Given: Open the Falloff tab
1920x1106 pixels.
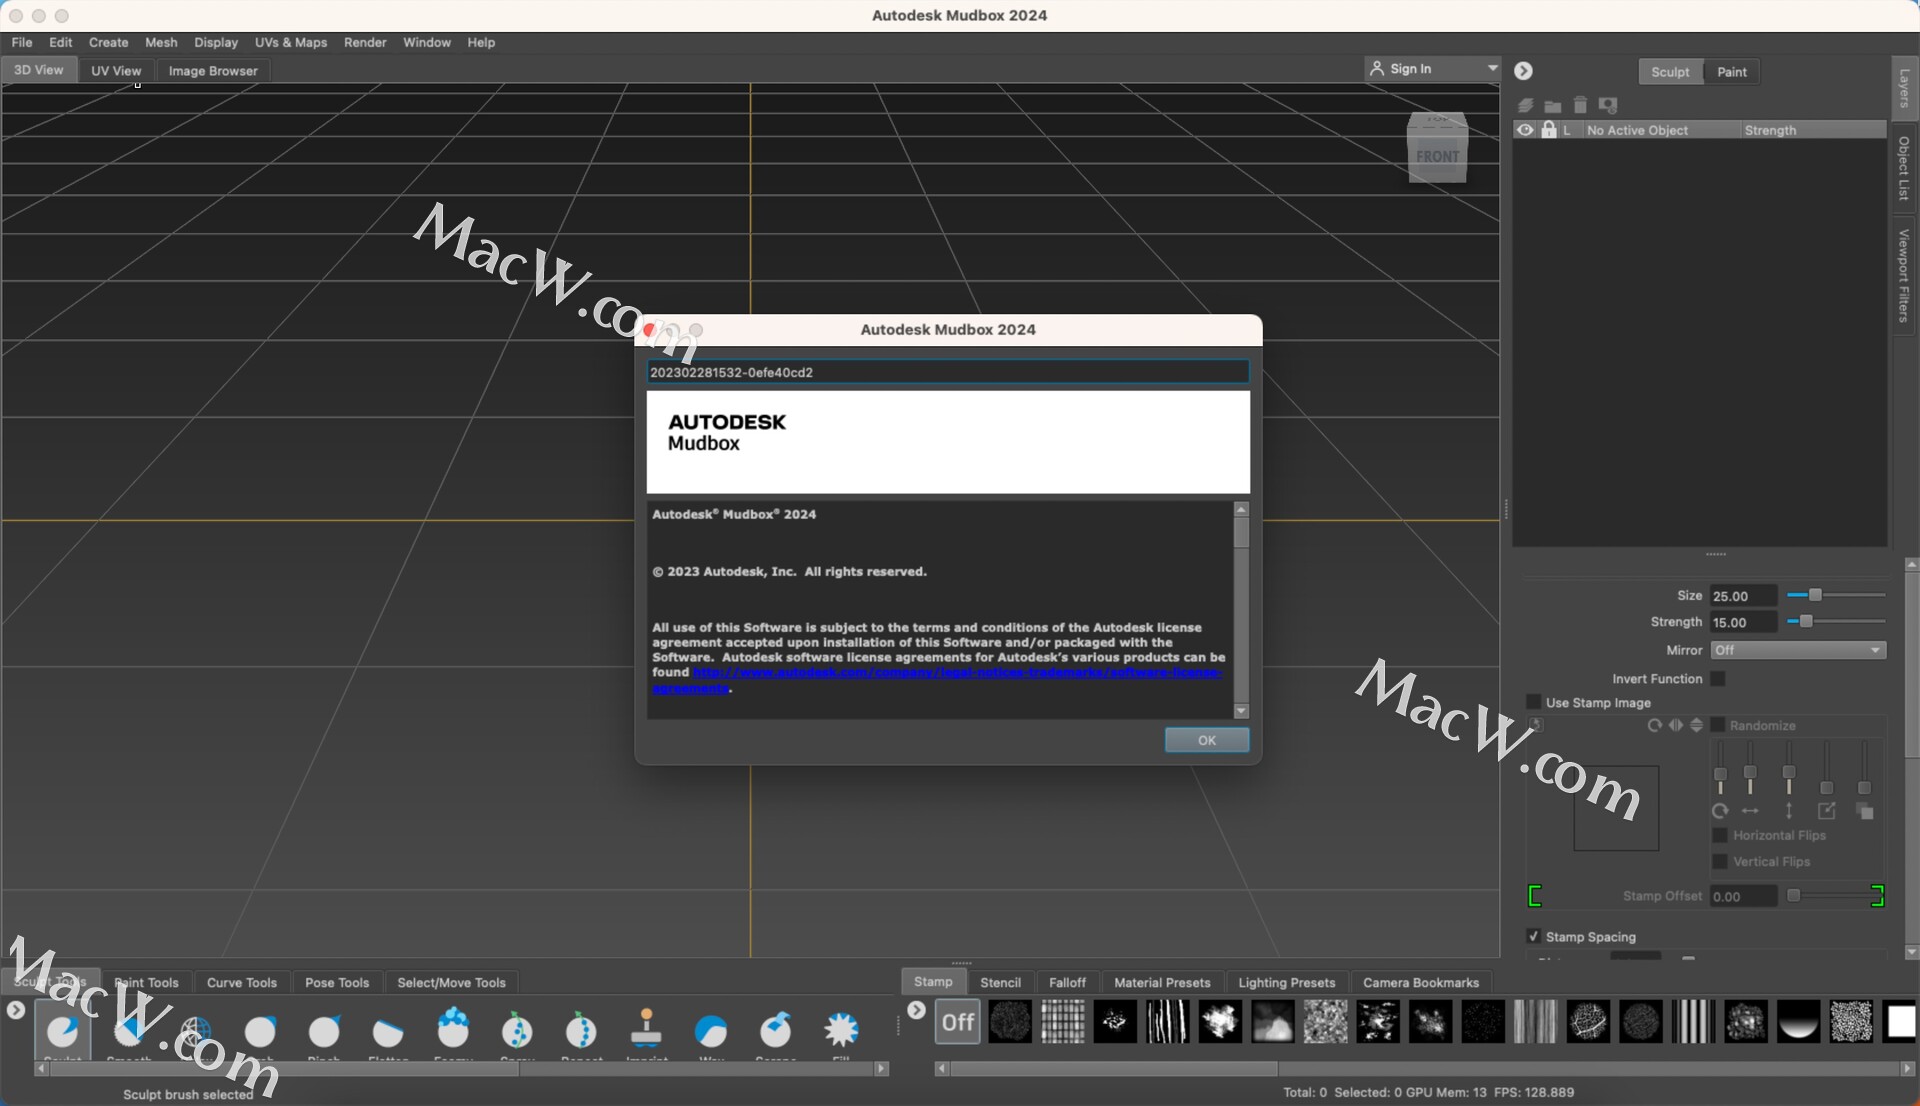Looking at the screenshot, I should (x=1067, y=983).
